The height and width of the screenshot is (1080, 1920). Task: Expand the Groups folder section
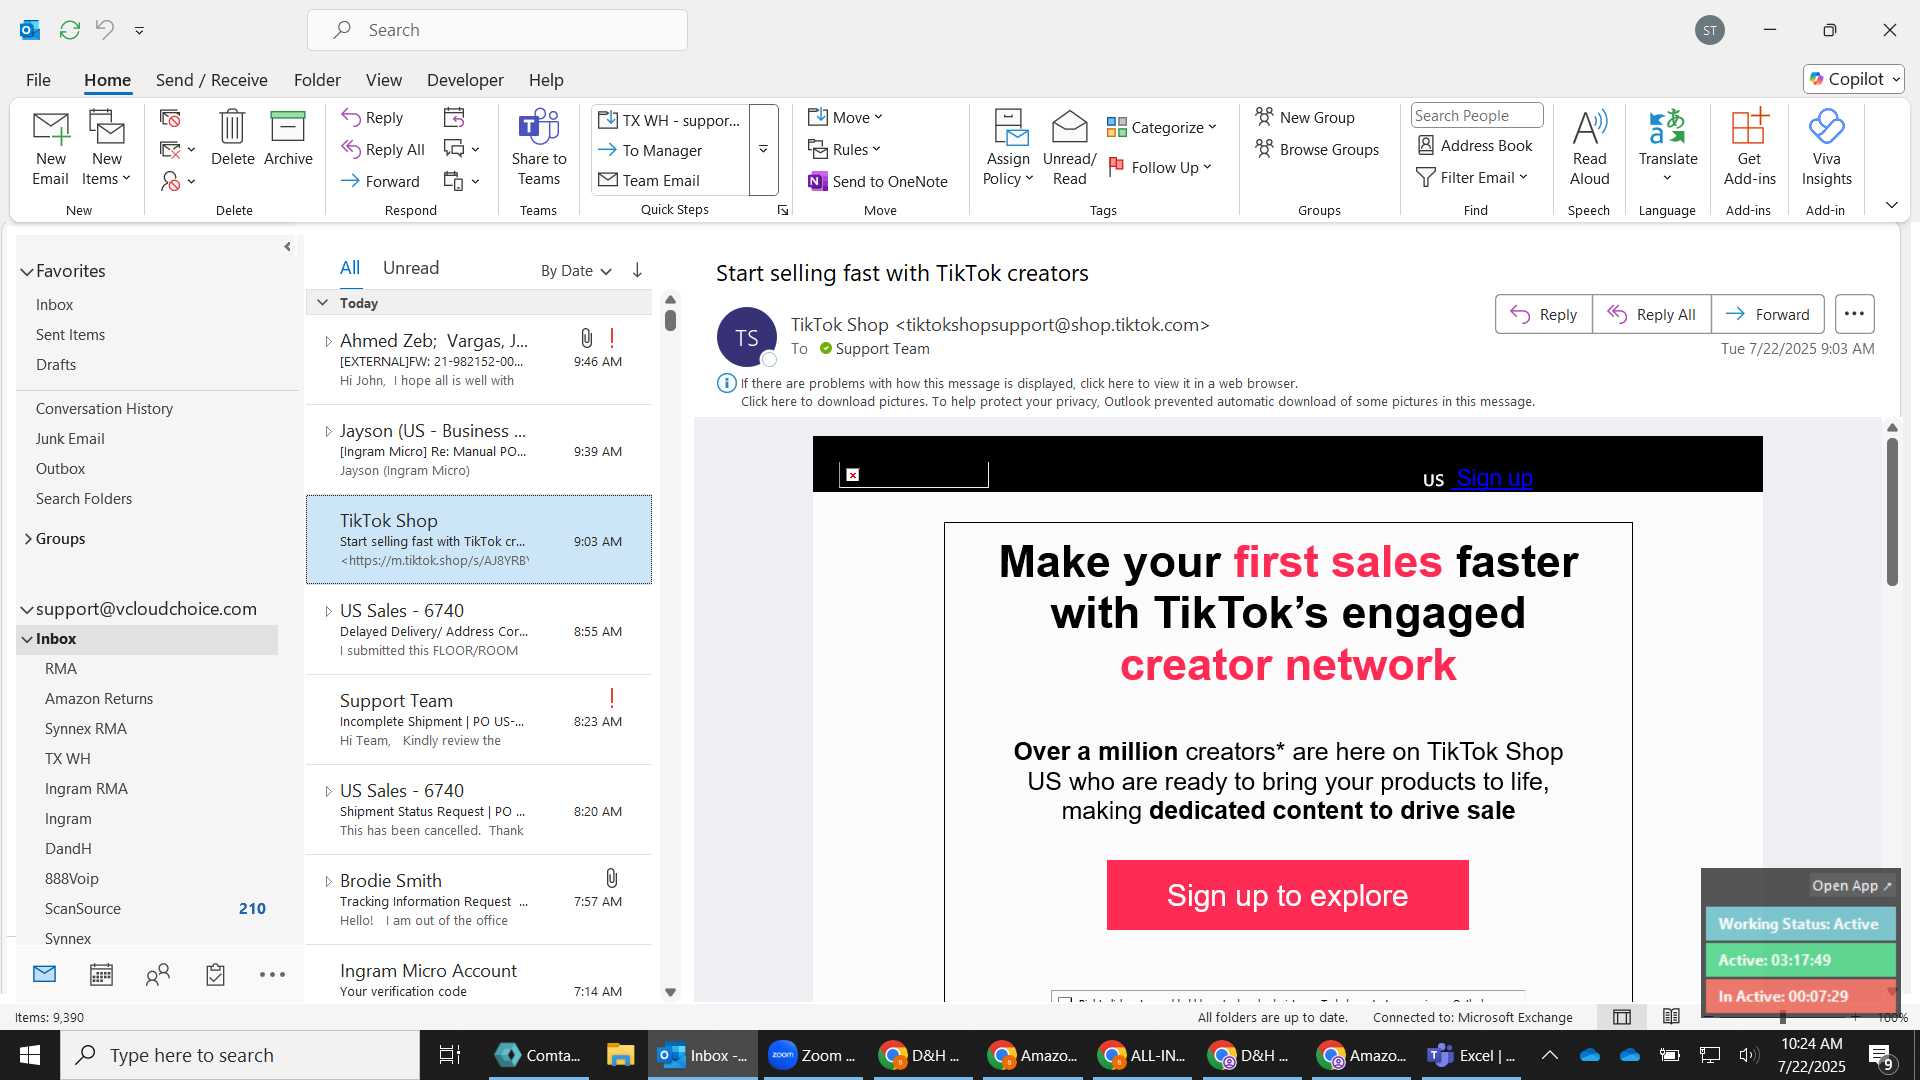coord(28,539)
